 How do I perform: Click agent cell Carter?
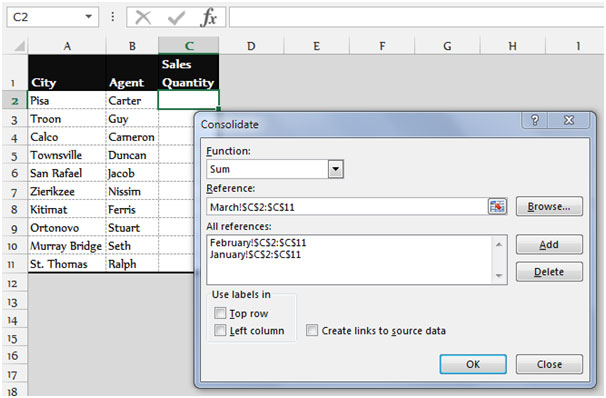point(132,100)
